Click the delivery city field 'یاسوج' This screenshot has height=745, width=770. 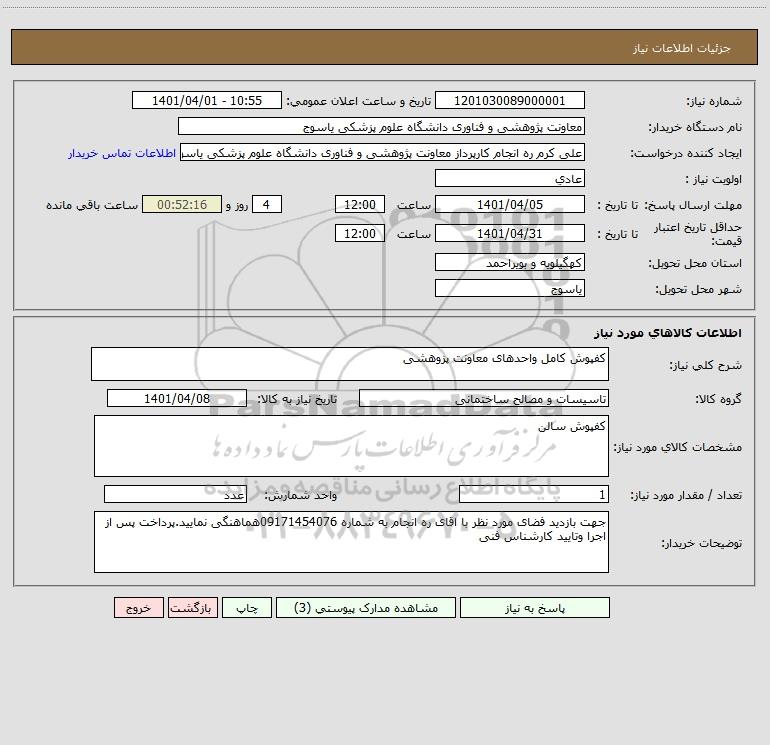coord(510,288)
